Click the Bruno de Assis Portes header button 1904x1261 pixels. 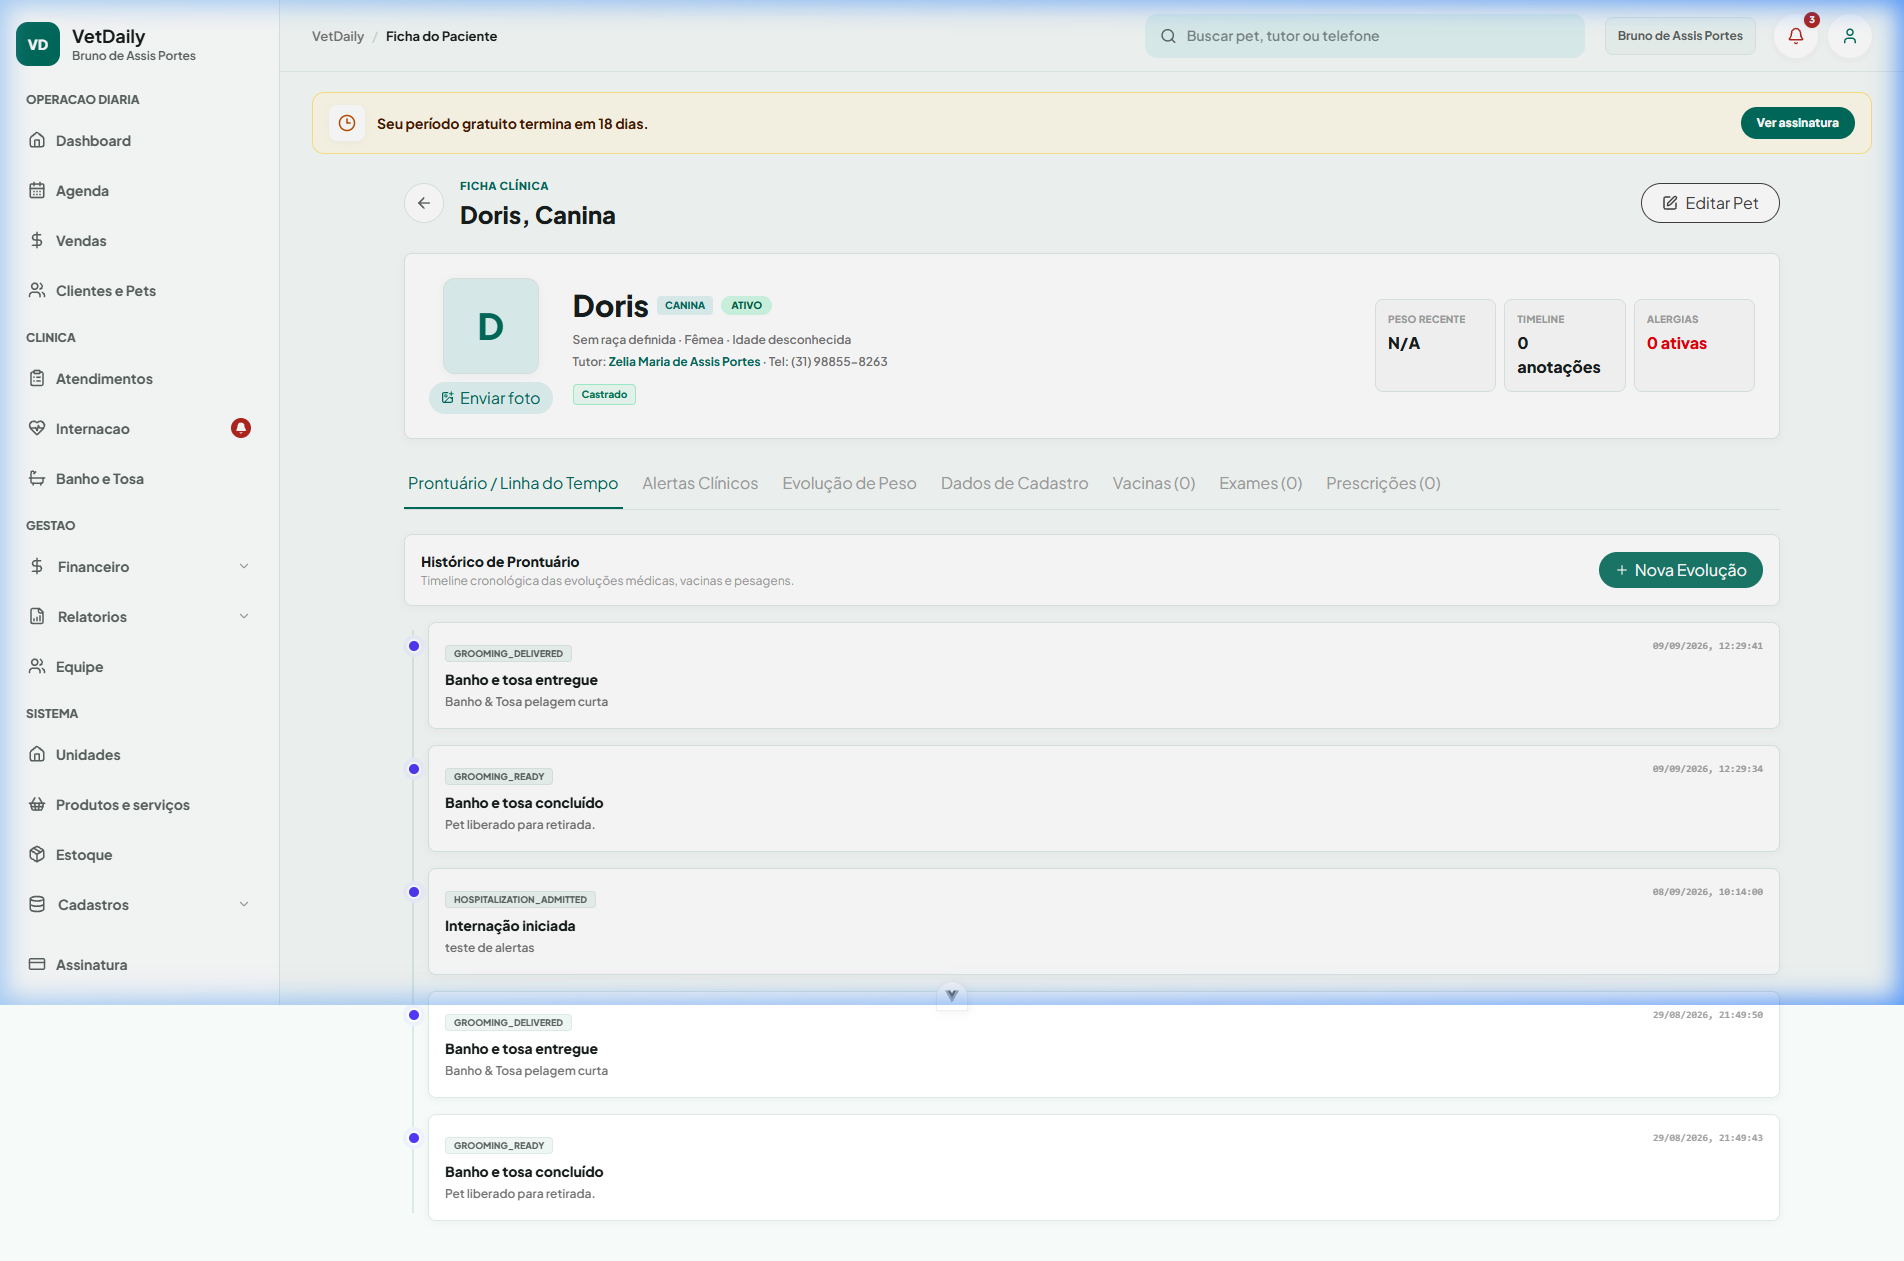1680,36
